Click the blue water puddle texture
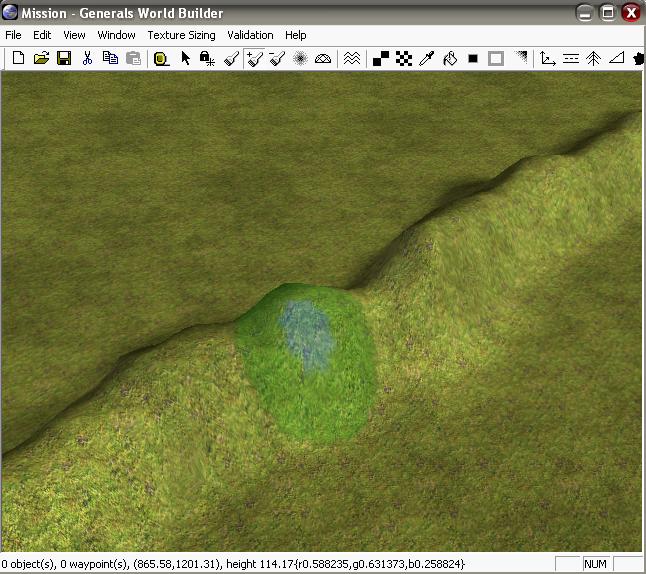Screen dimensions: 646x574 (307, 335)
